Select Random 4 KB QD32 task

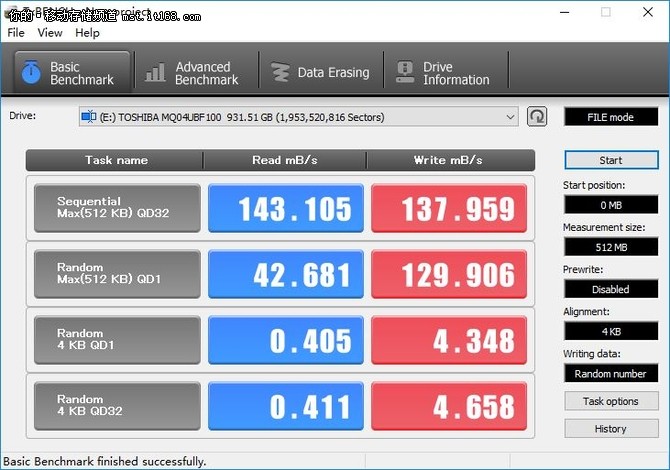coord(117,406)
